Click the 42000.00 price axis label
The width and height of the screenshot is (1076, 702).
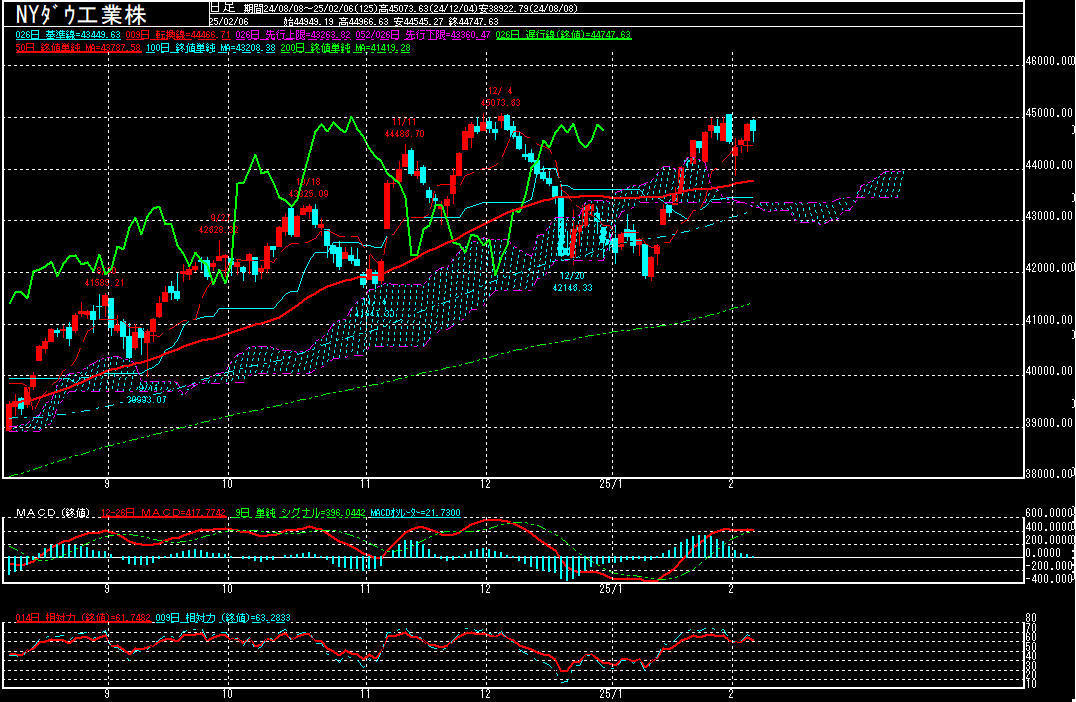pos(1049,268)
